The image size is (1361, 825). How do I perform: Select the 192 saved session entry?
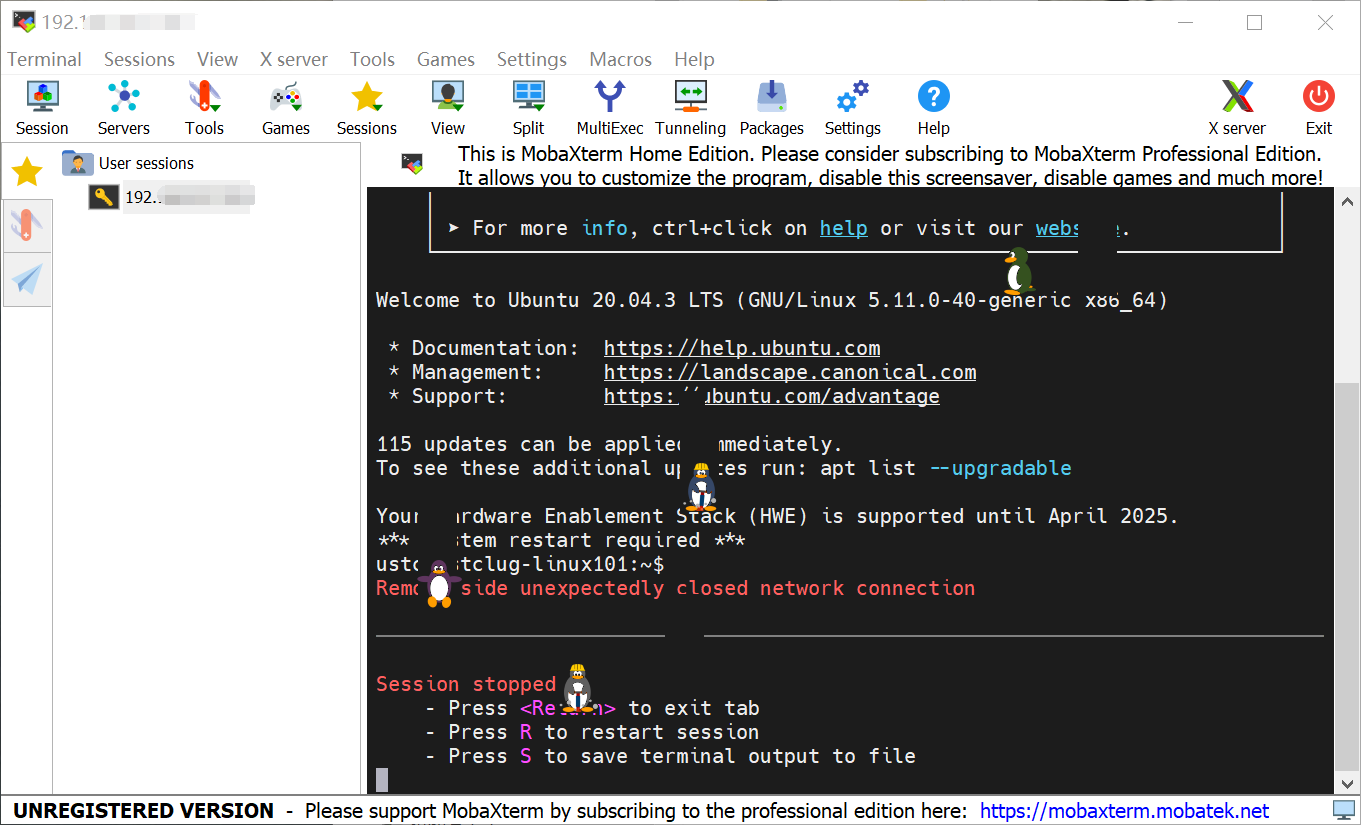pyautogui.click(x=188, y=197)
